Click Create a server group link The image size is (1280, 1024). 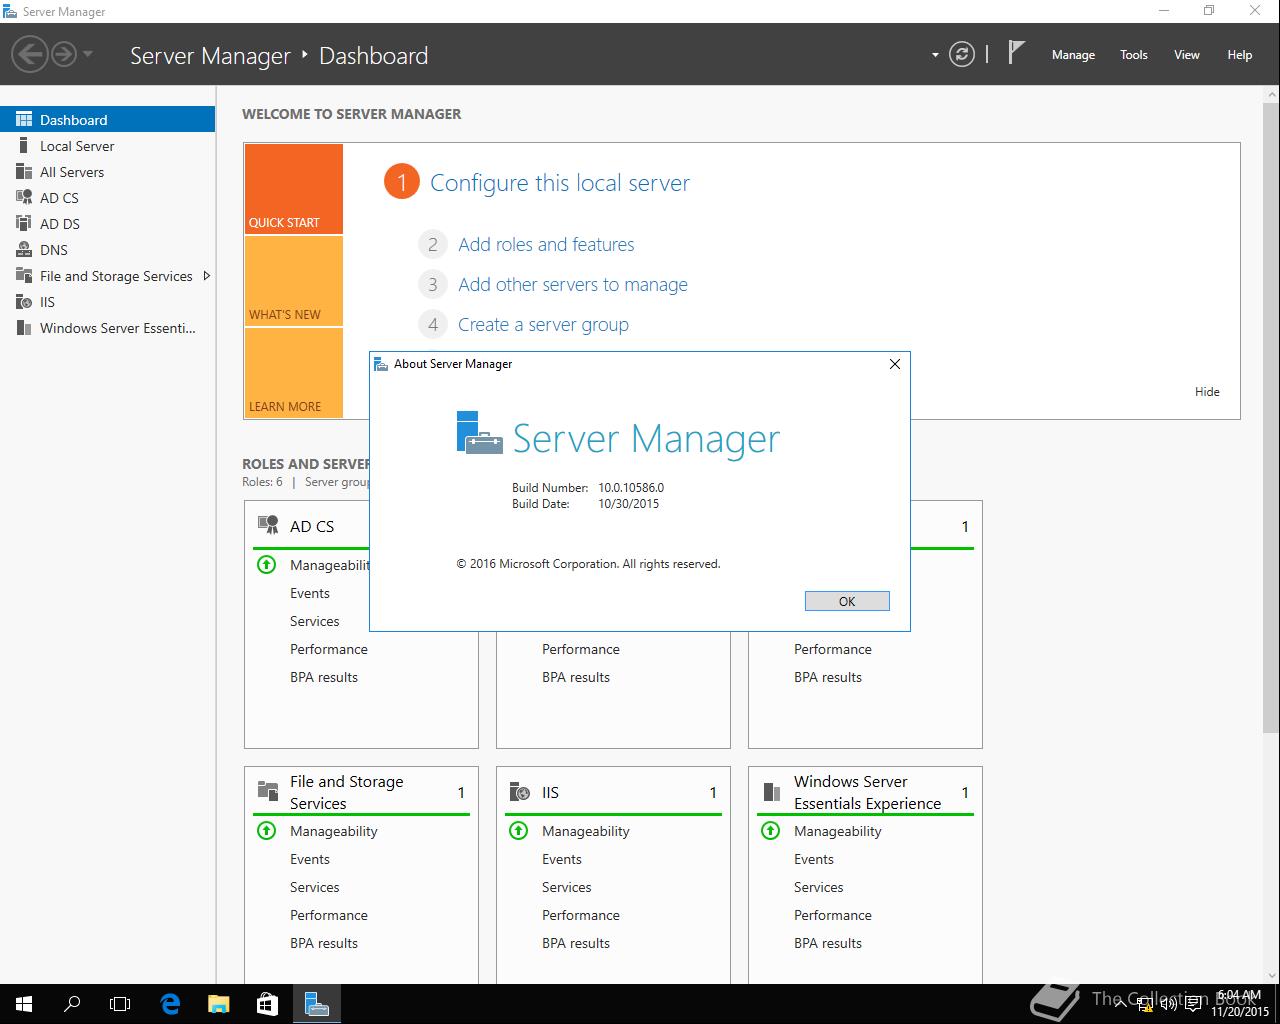click(543, 324)
